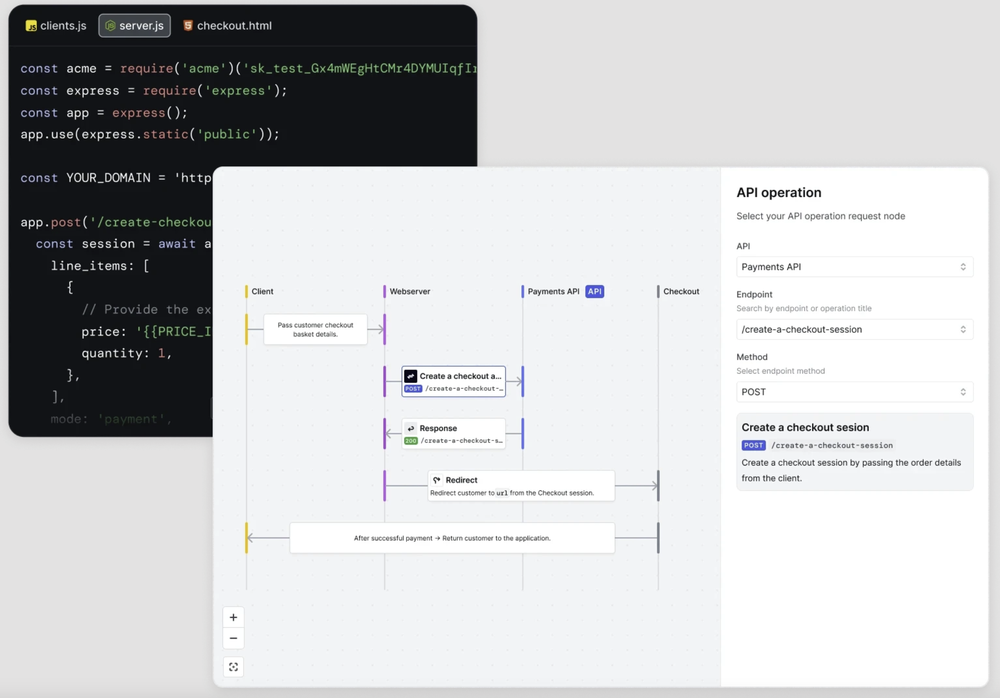Open the Method dropdown showing POST

(x=855, y=392)
